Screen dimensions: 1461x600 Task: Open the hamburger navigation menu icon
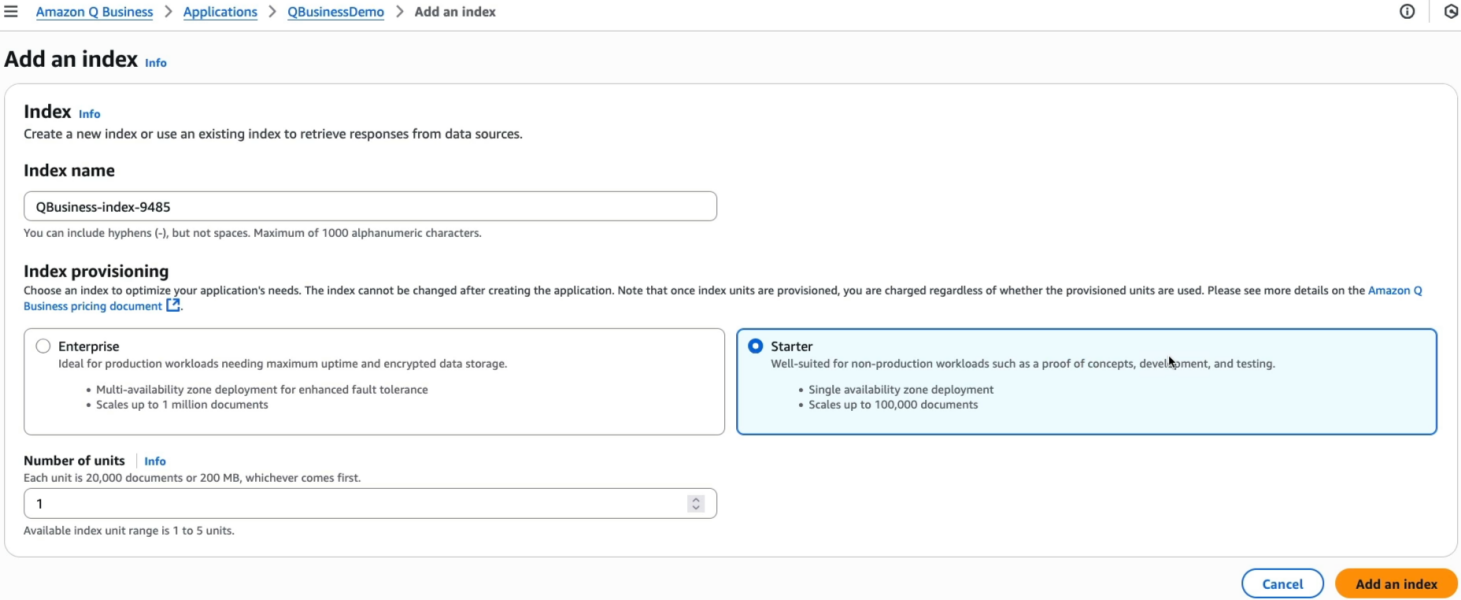(x=11, y=12)
